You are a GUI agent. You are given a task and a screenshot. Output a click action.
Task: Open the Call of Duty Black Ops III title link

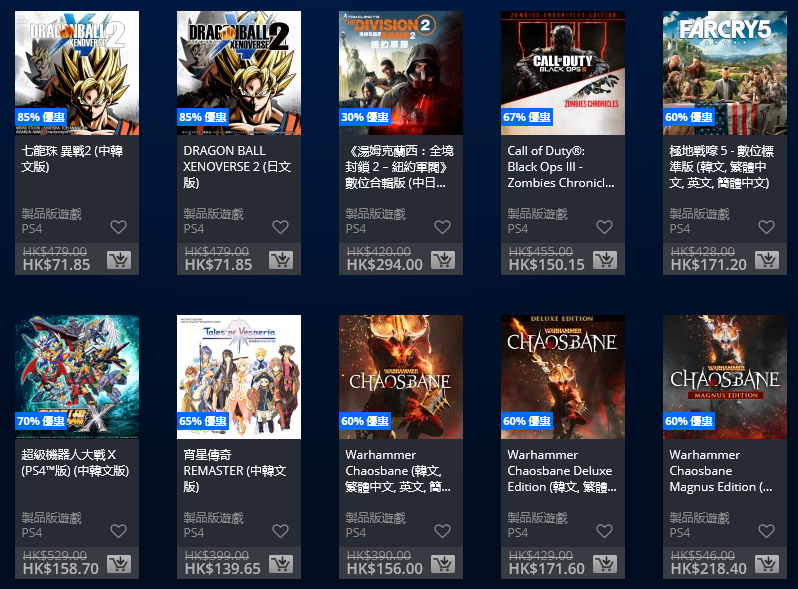click(561, 166)
